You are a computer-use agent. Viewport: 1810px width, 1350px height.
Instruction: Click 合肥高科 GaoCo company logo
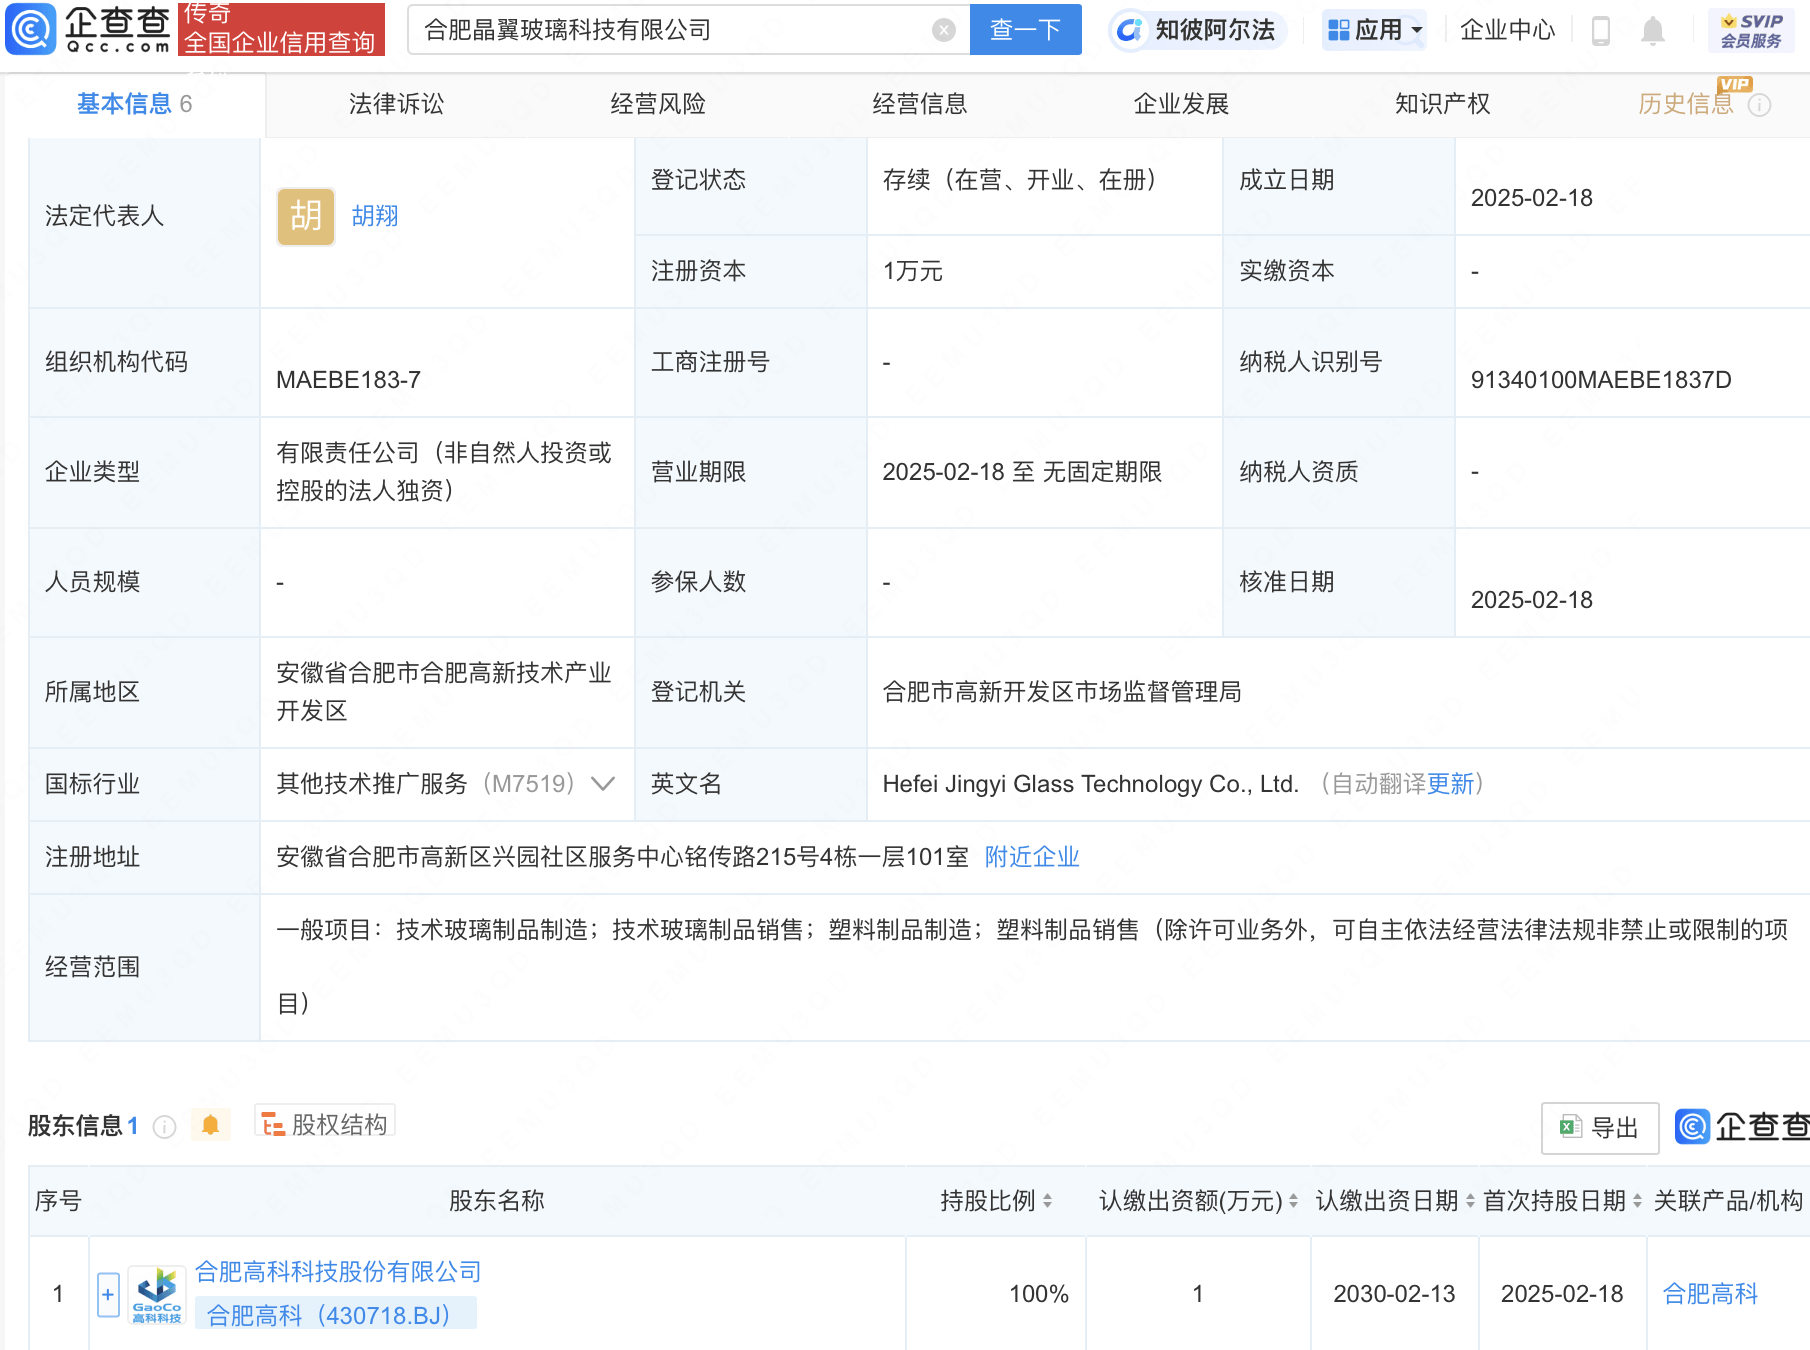pyautogui.click(x=155, y=1293)
